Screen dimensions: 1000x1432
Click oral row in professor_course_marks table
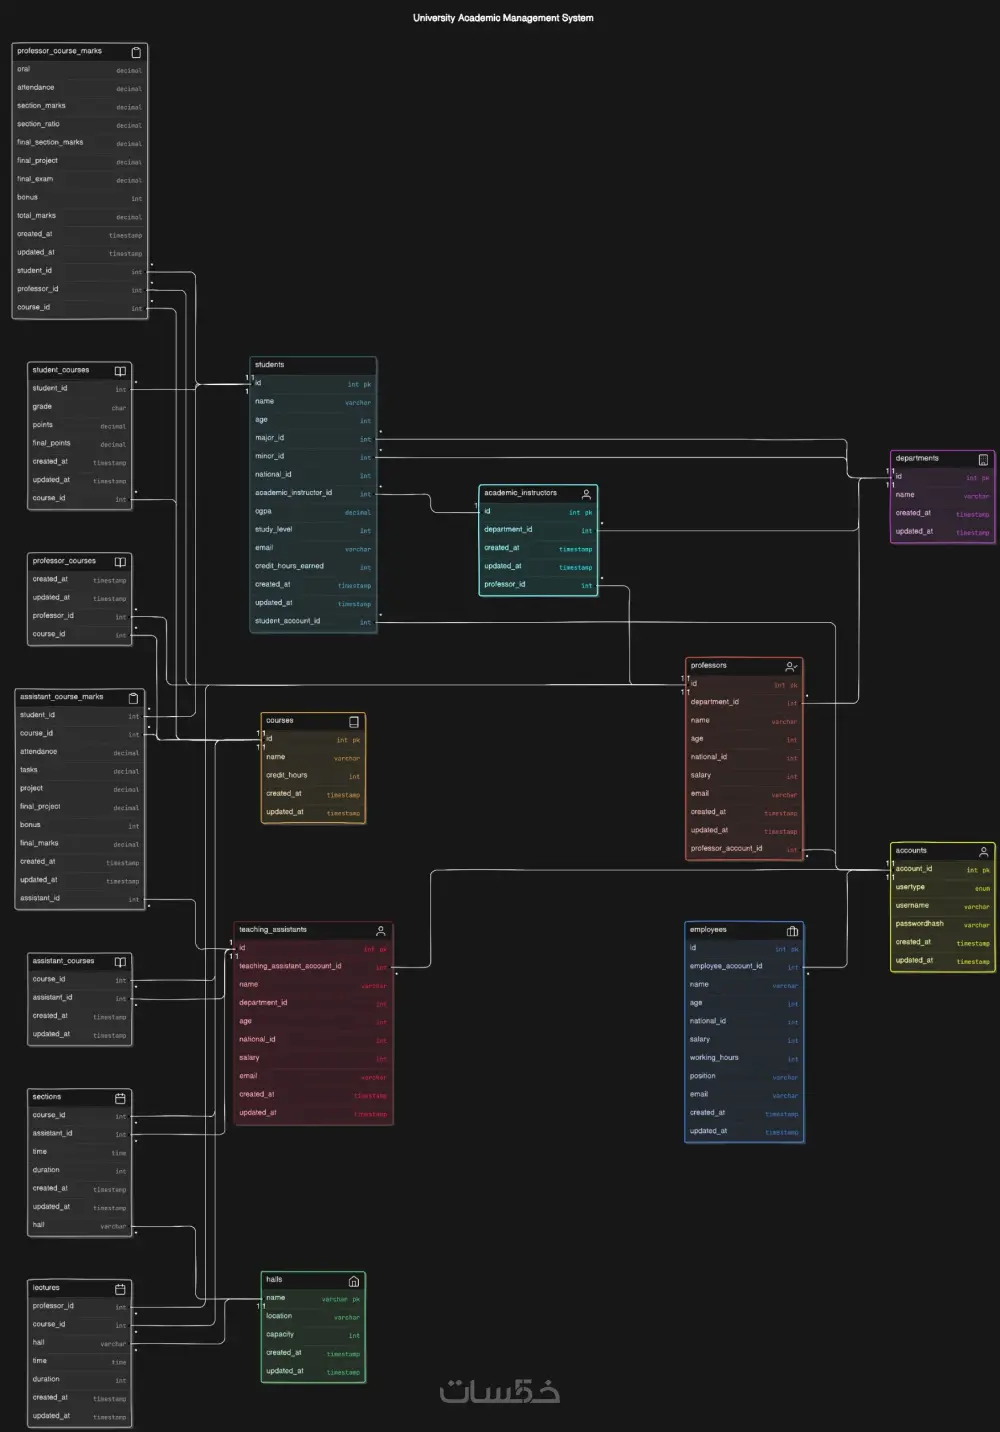point(79,70)
